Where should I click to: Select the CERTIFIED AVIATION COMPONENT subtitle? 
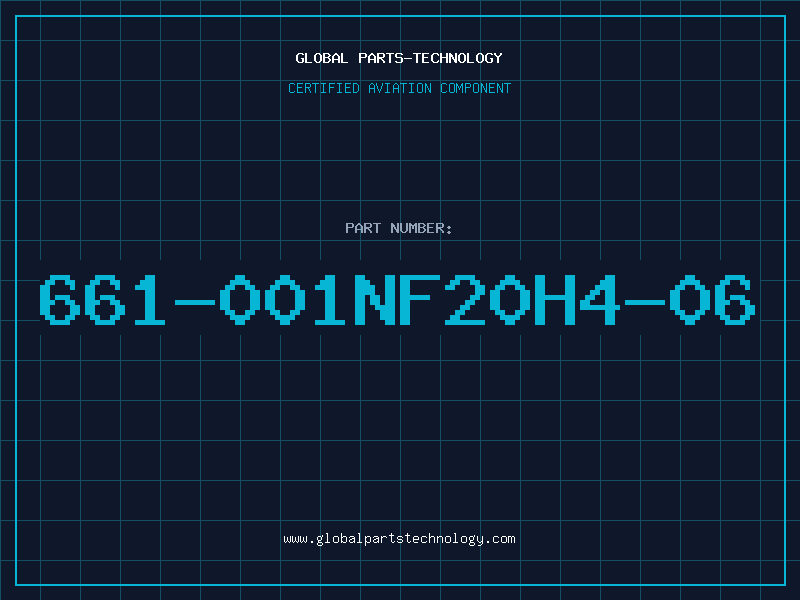(x=399, y=88)
